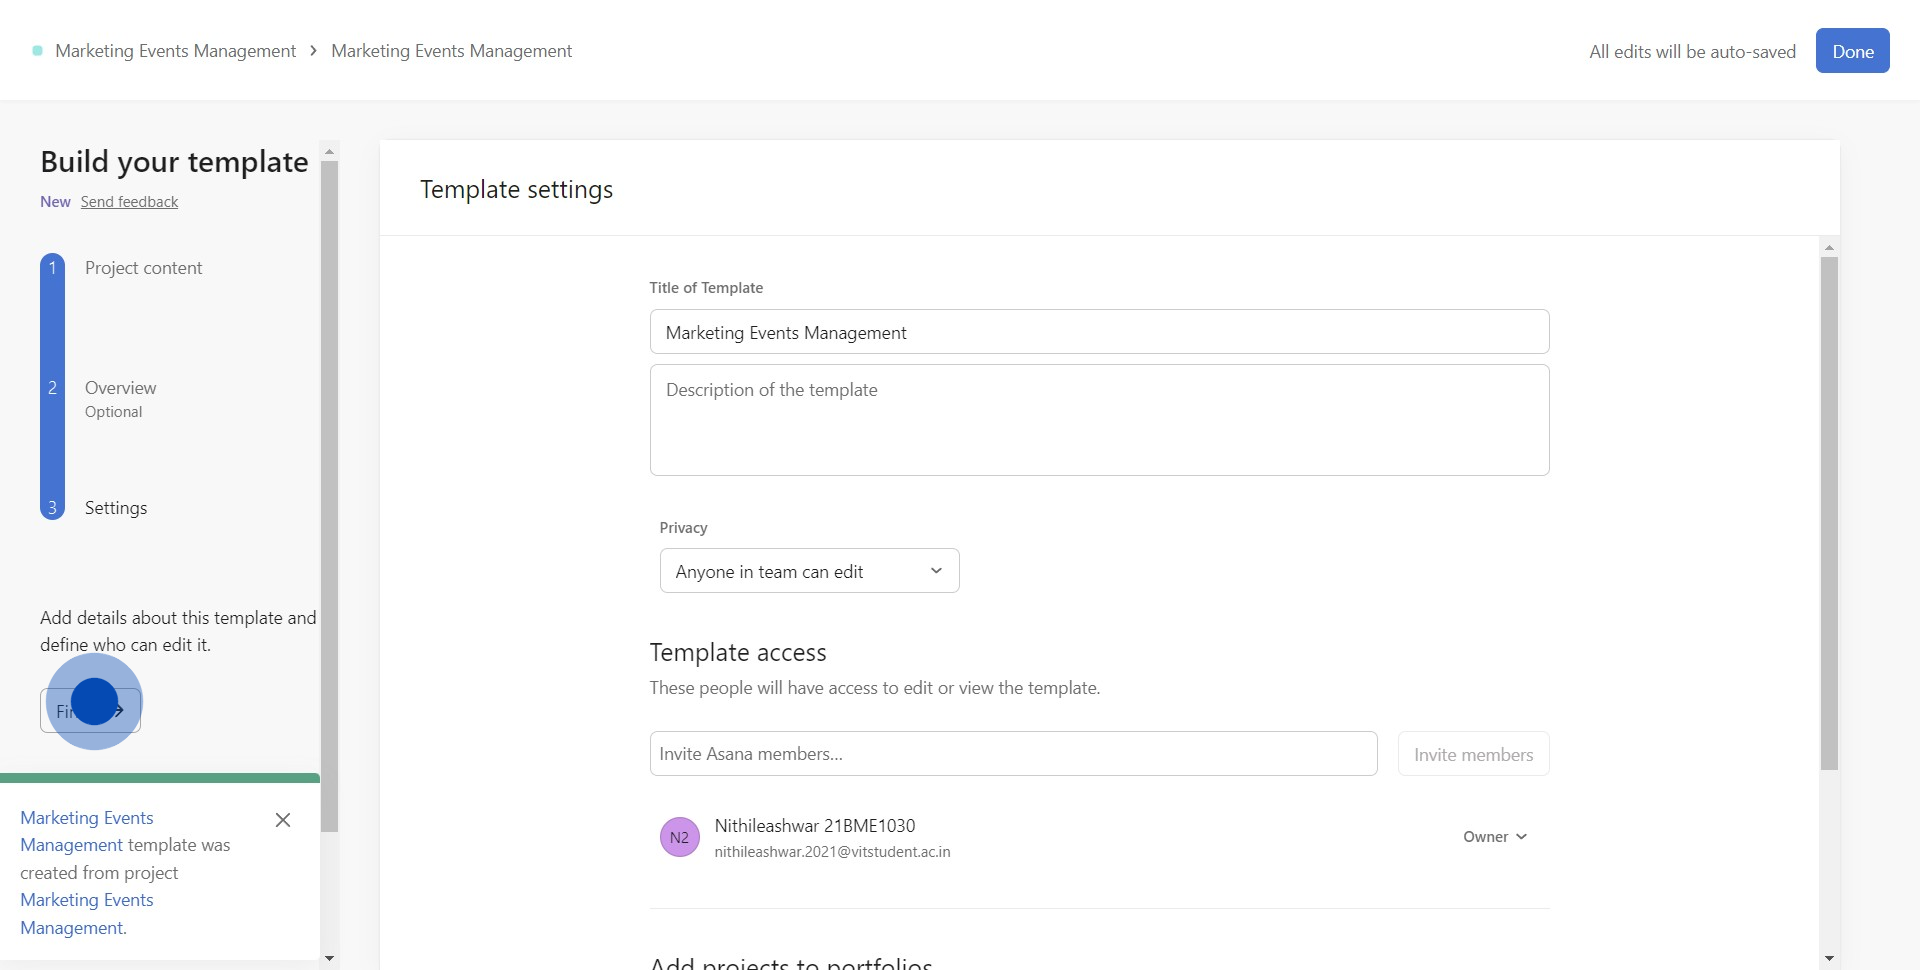Viewport: 1920px width, 970px height.
Task: Click step 3 number circle
Action: pyautogui.click(x=53, y=508)
